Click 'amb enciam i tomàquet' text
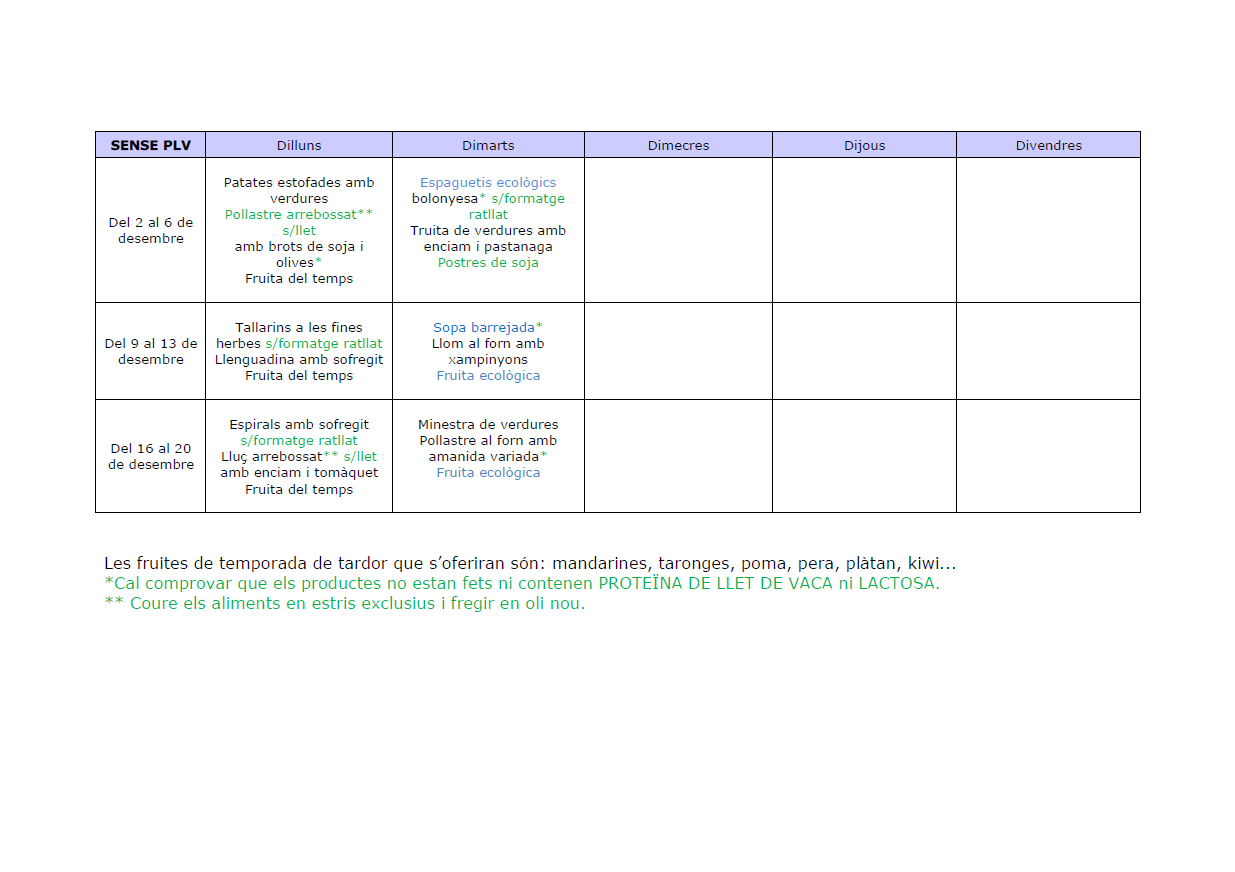1235x872 pixels. coord(299,473)
